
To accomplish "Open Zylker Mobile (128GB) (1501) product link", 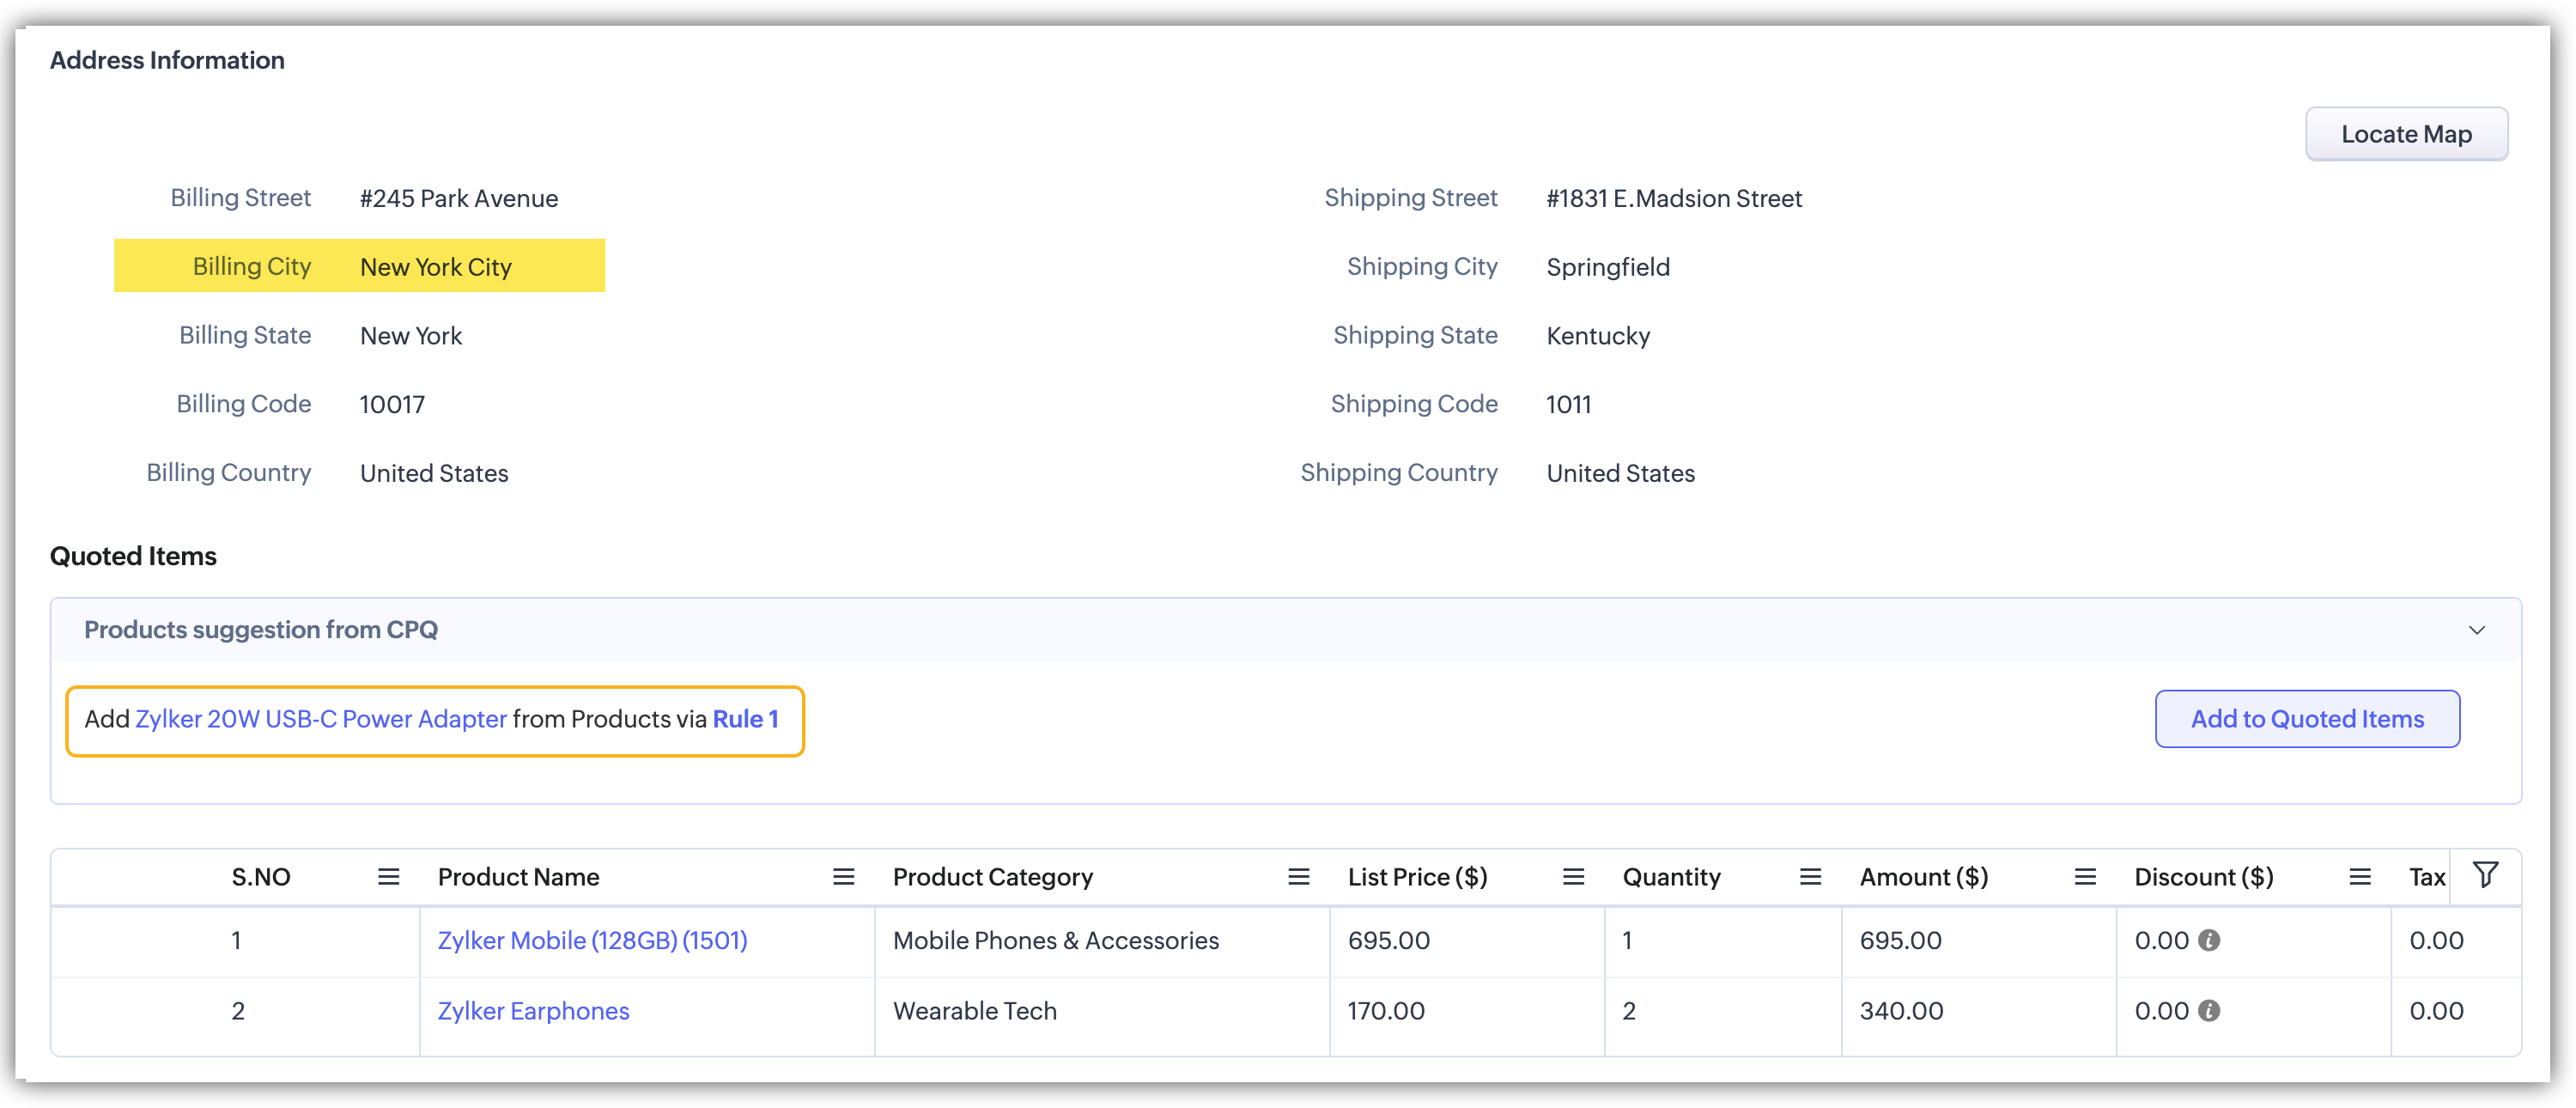I will click(x=592, y=940).
